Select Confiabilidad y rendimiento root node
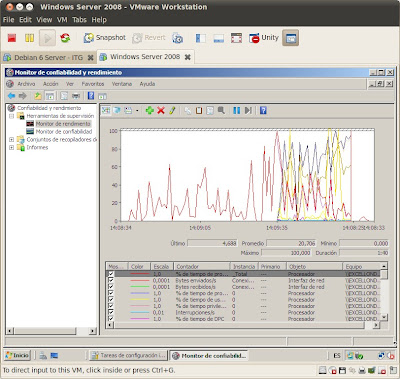The width and height of the screenshot is (400, 379). pos(49,108)
